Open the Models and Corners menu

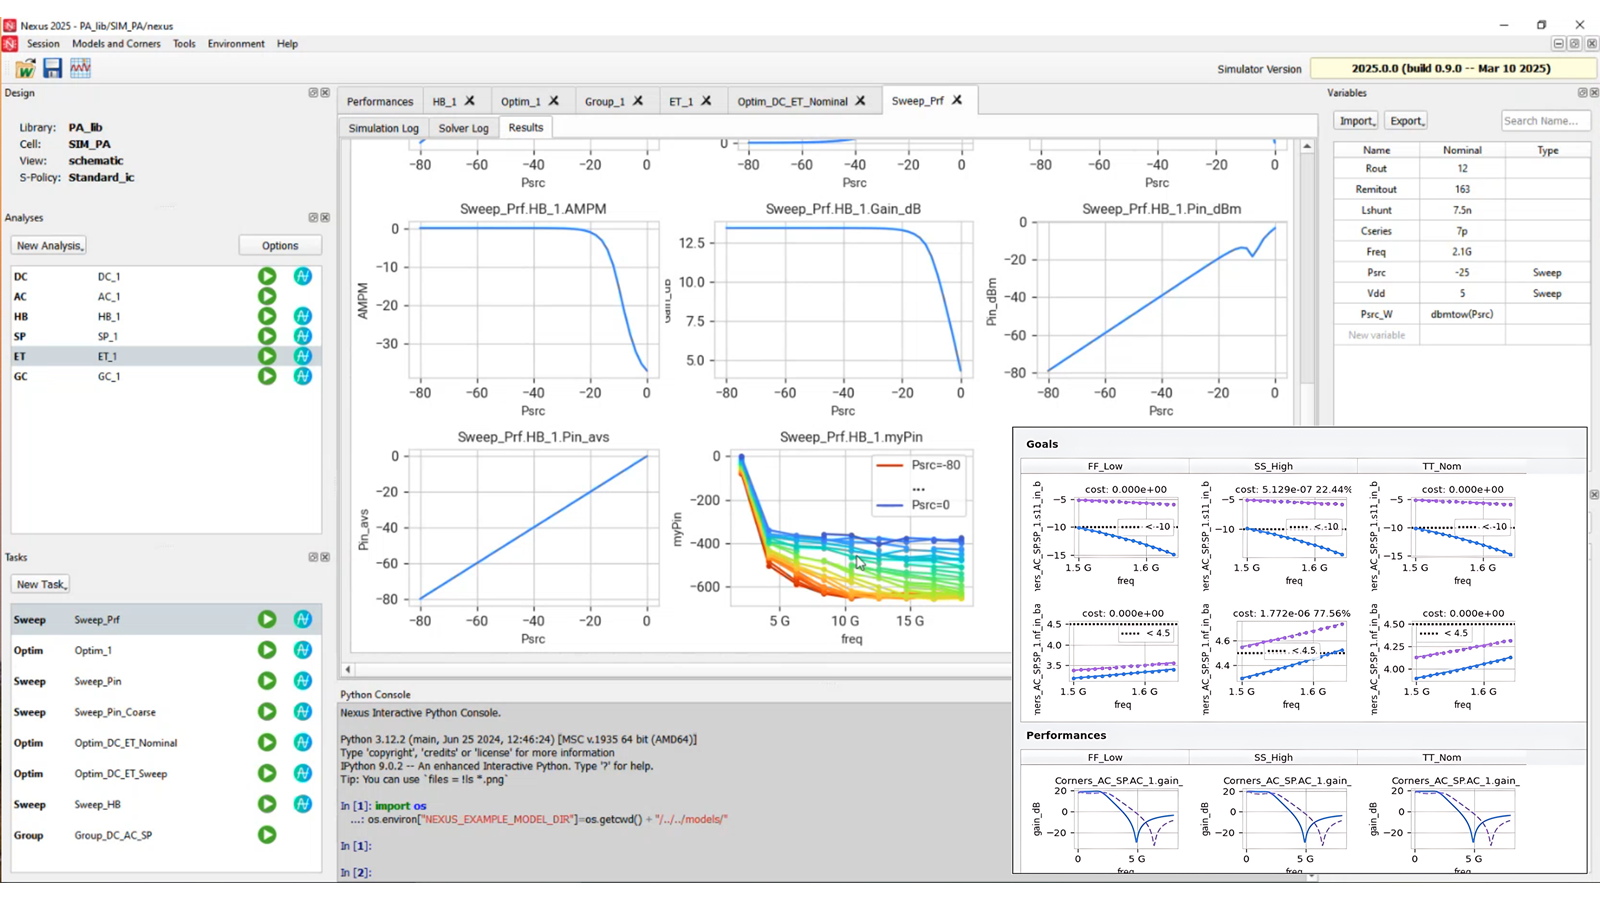click(x=116, y=43)
